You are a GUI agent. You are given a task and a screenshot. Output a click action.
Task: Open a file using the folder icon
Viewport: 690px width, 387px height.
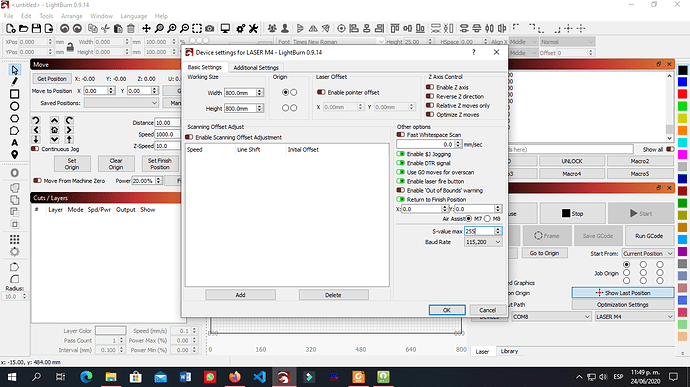(x=23, y=29)
